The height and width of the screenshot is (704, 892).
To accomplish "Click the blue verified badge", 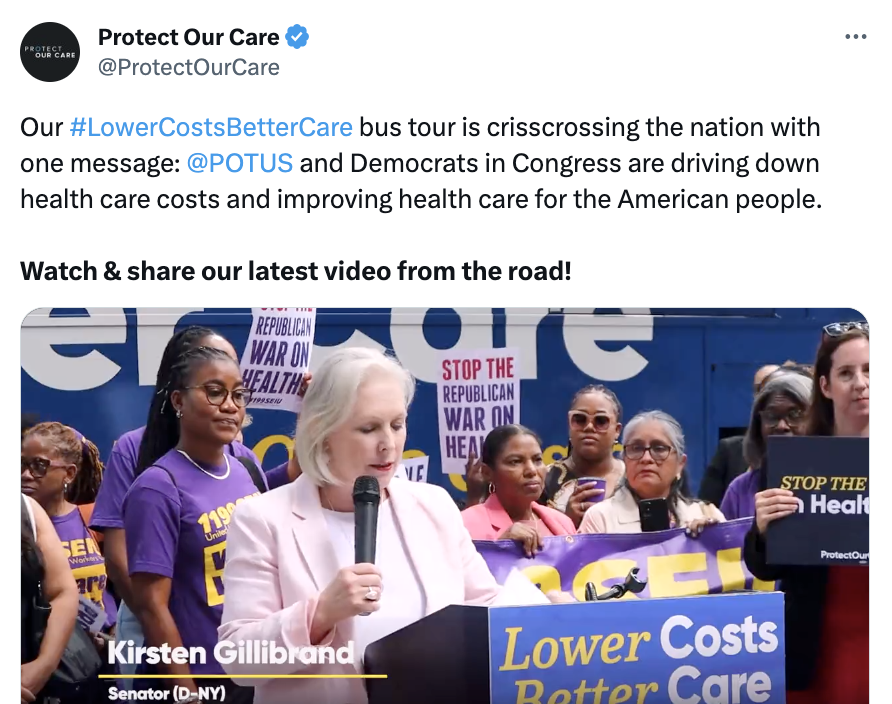I will click(x=297, y=37).
